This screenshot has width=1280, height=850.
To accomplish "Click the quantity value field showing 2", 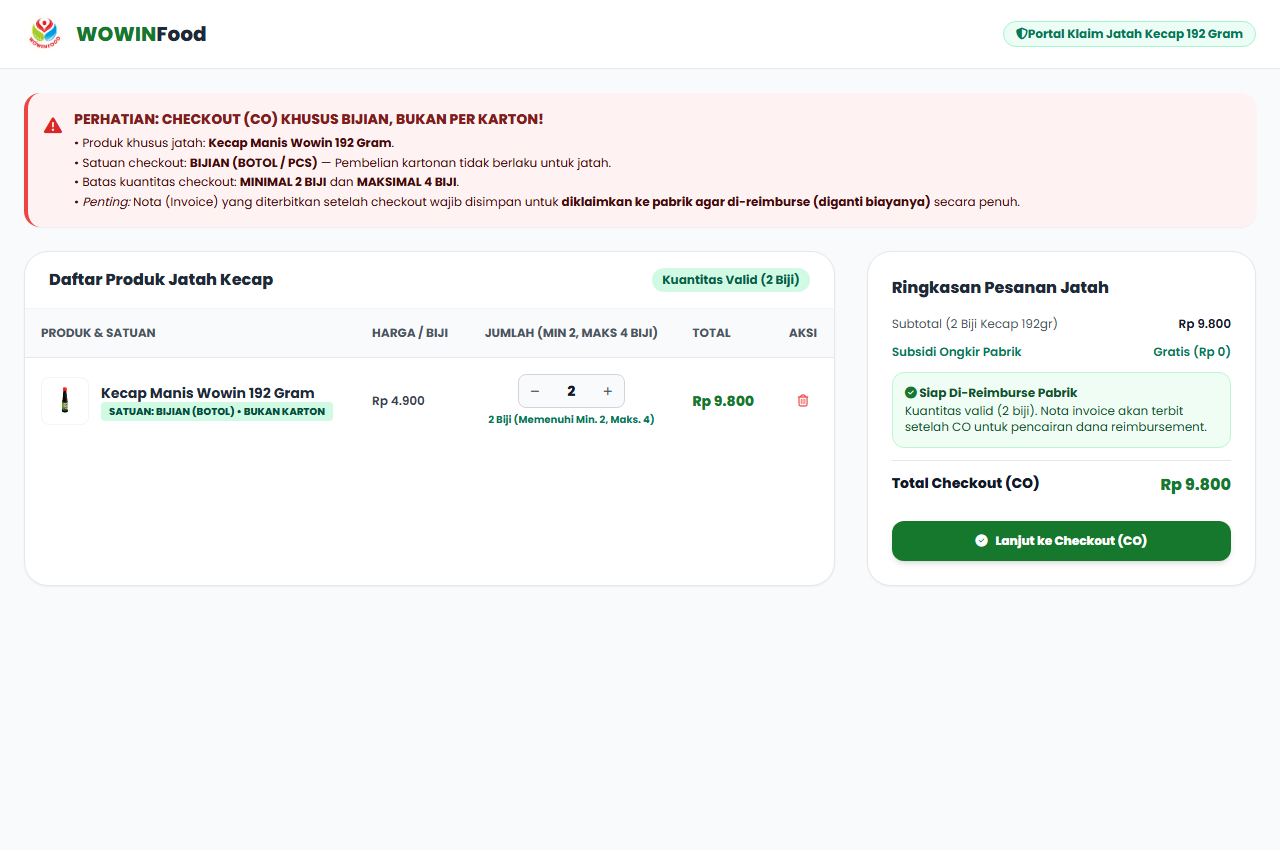I will point(571,391).
